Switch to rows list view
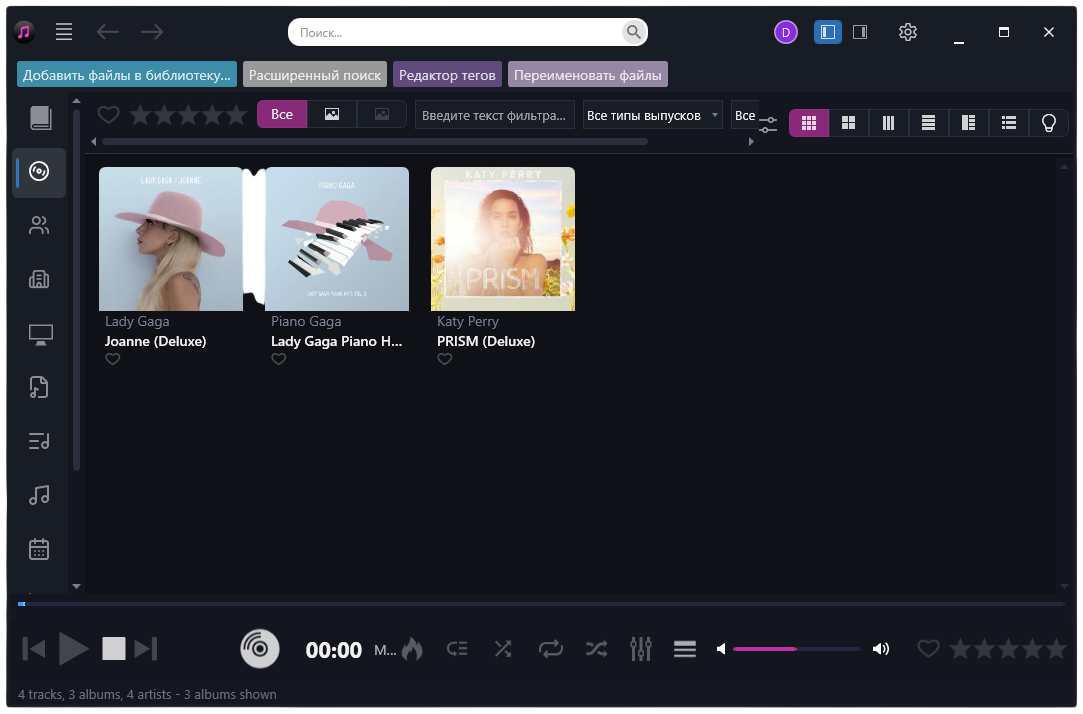The width and height of the screenshot is (1083, 714). (x=928, y=123)
